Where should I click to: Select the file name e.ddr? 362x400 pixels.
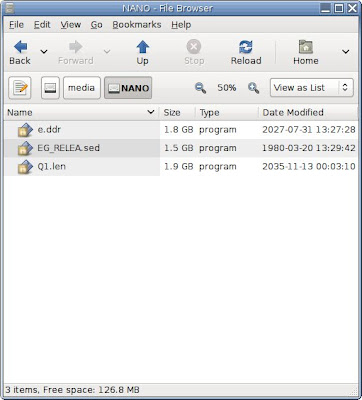(49, 129)
